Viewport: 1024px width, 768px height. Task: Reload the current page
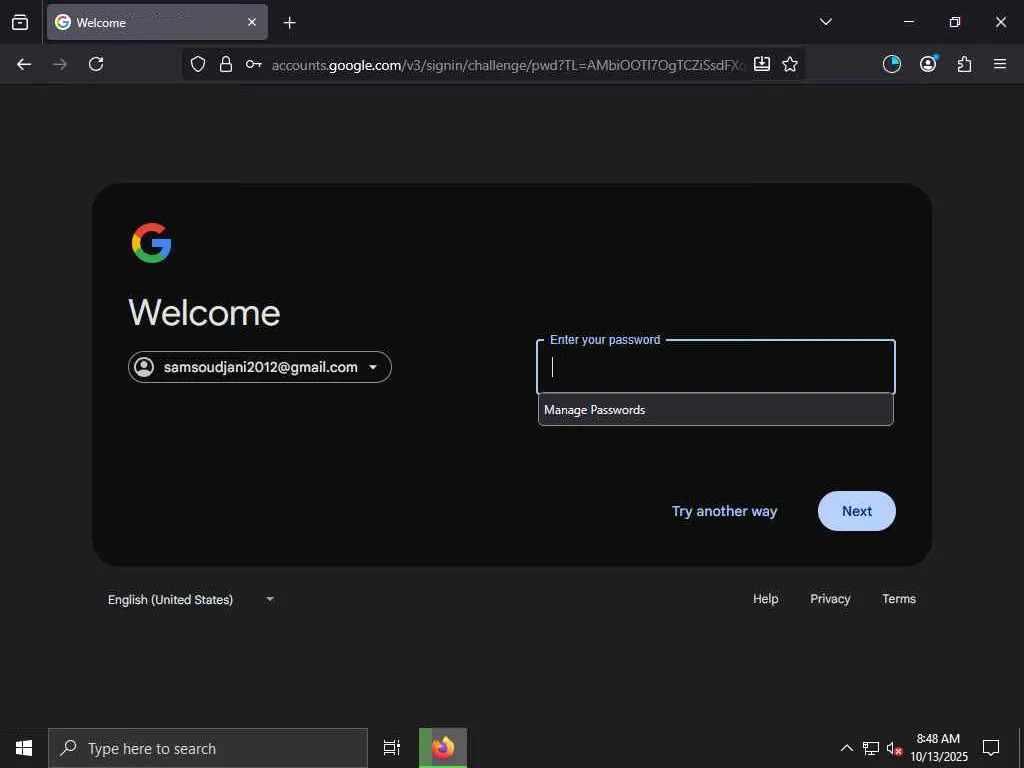point(96,64)
